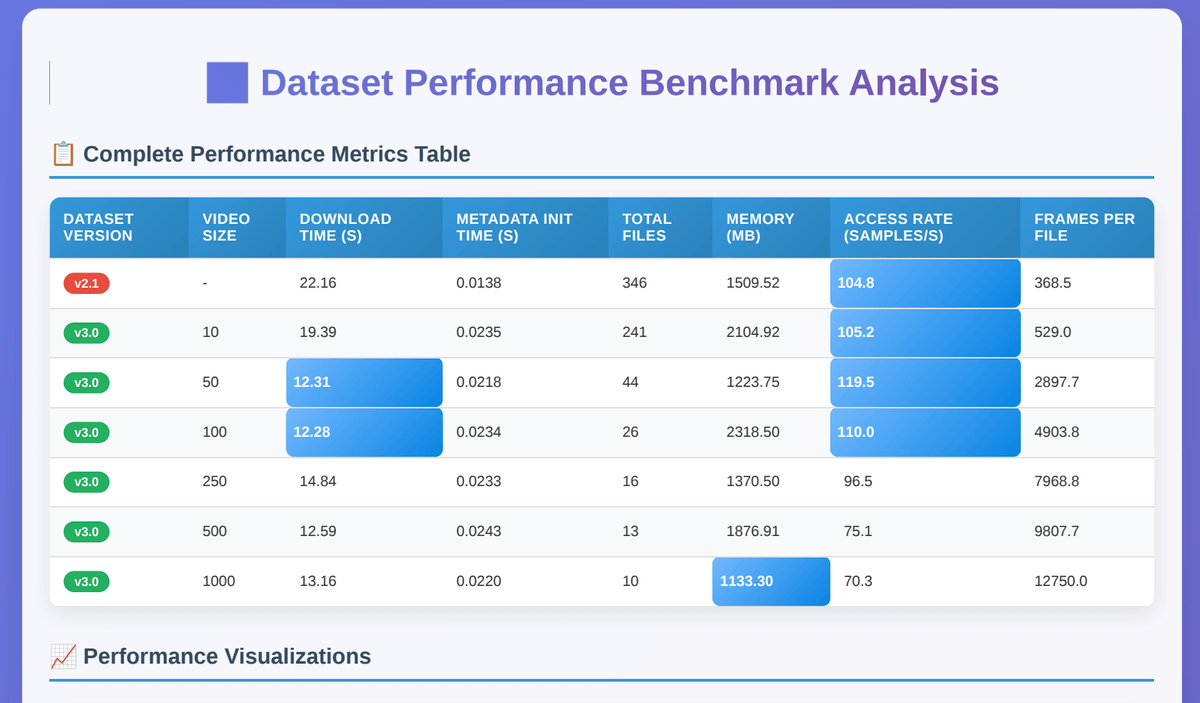Click the 12750.0 frames per file cell
Image resolution: width=1200 pixels, height=703 pixels.
[1061, 581]
